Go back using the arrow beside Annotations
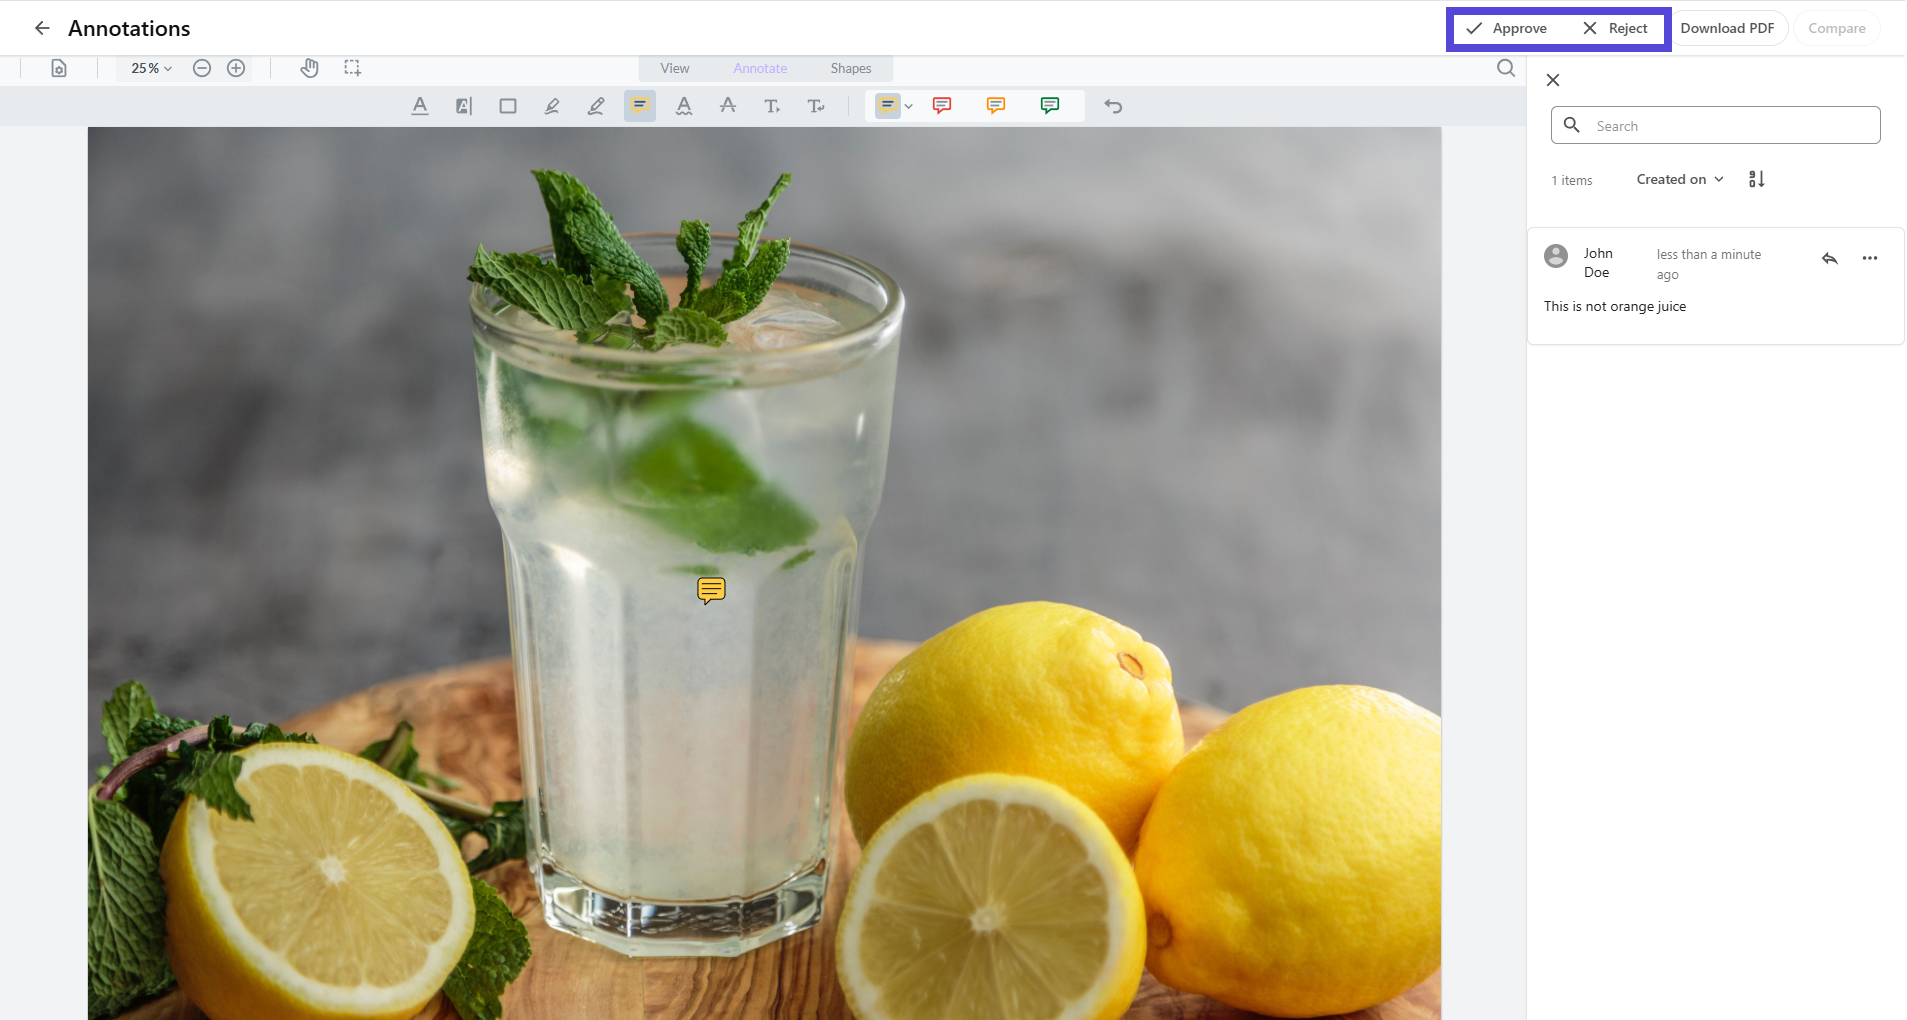The image size is (1907, 1020). pos(42,28)
